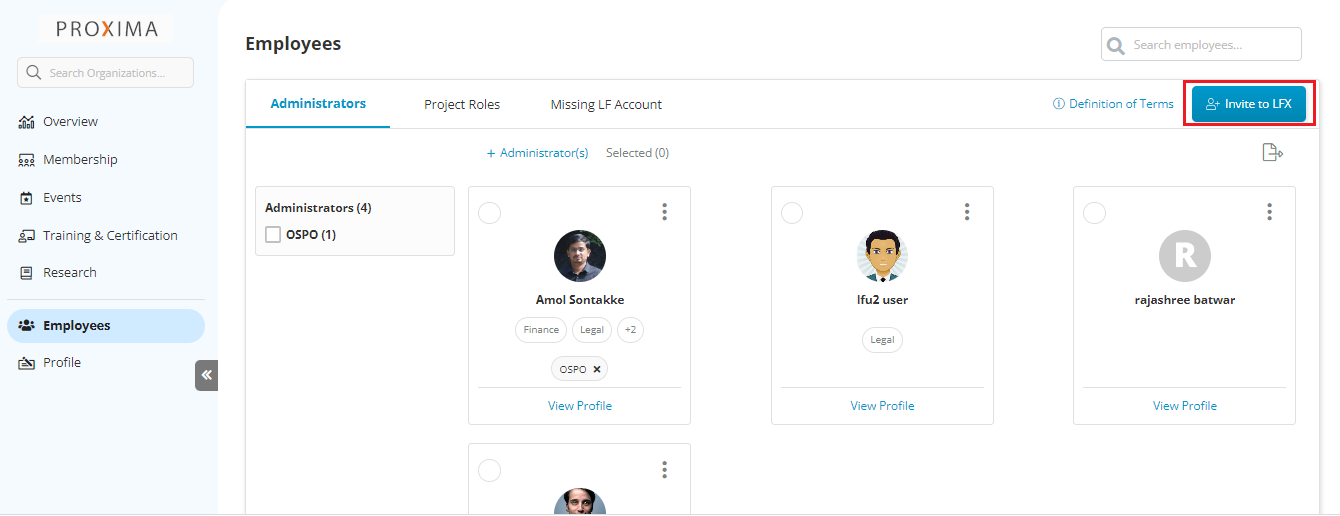The image size is (1340, 516).
Task: Open the View Profile link for lfu2 user
Action: click(x=882, y=406)
